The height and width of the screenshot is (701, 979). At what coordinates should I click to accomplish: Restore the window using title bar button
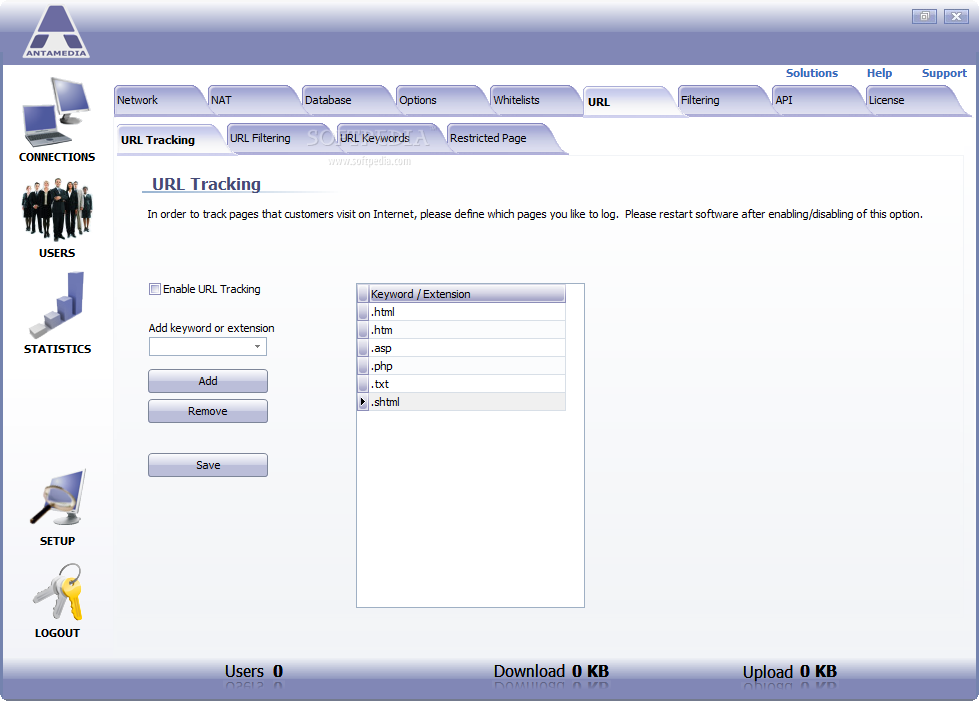[924, 16]
